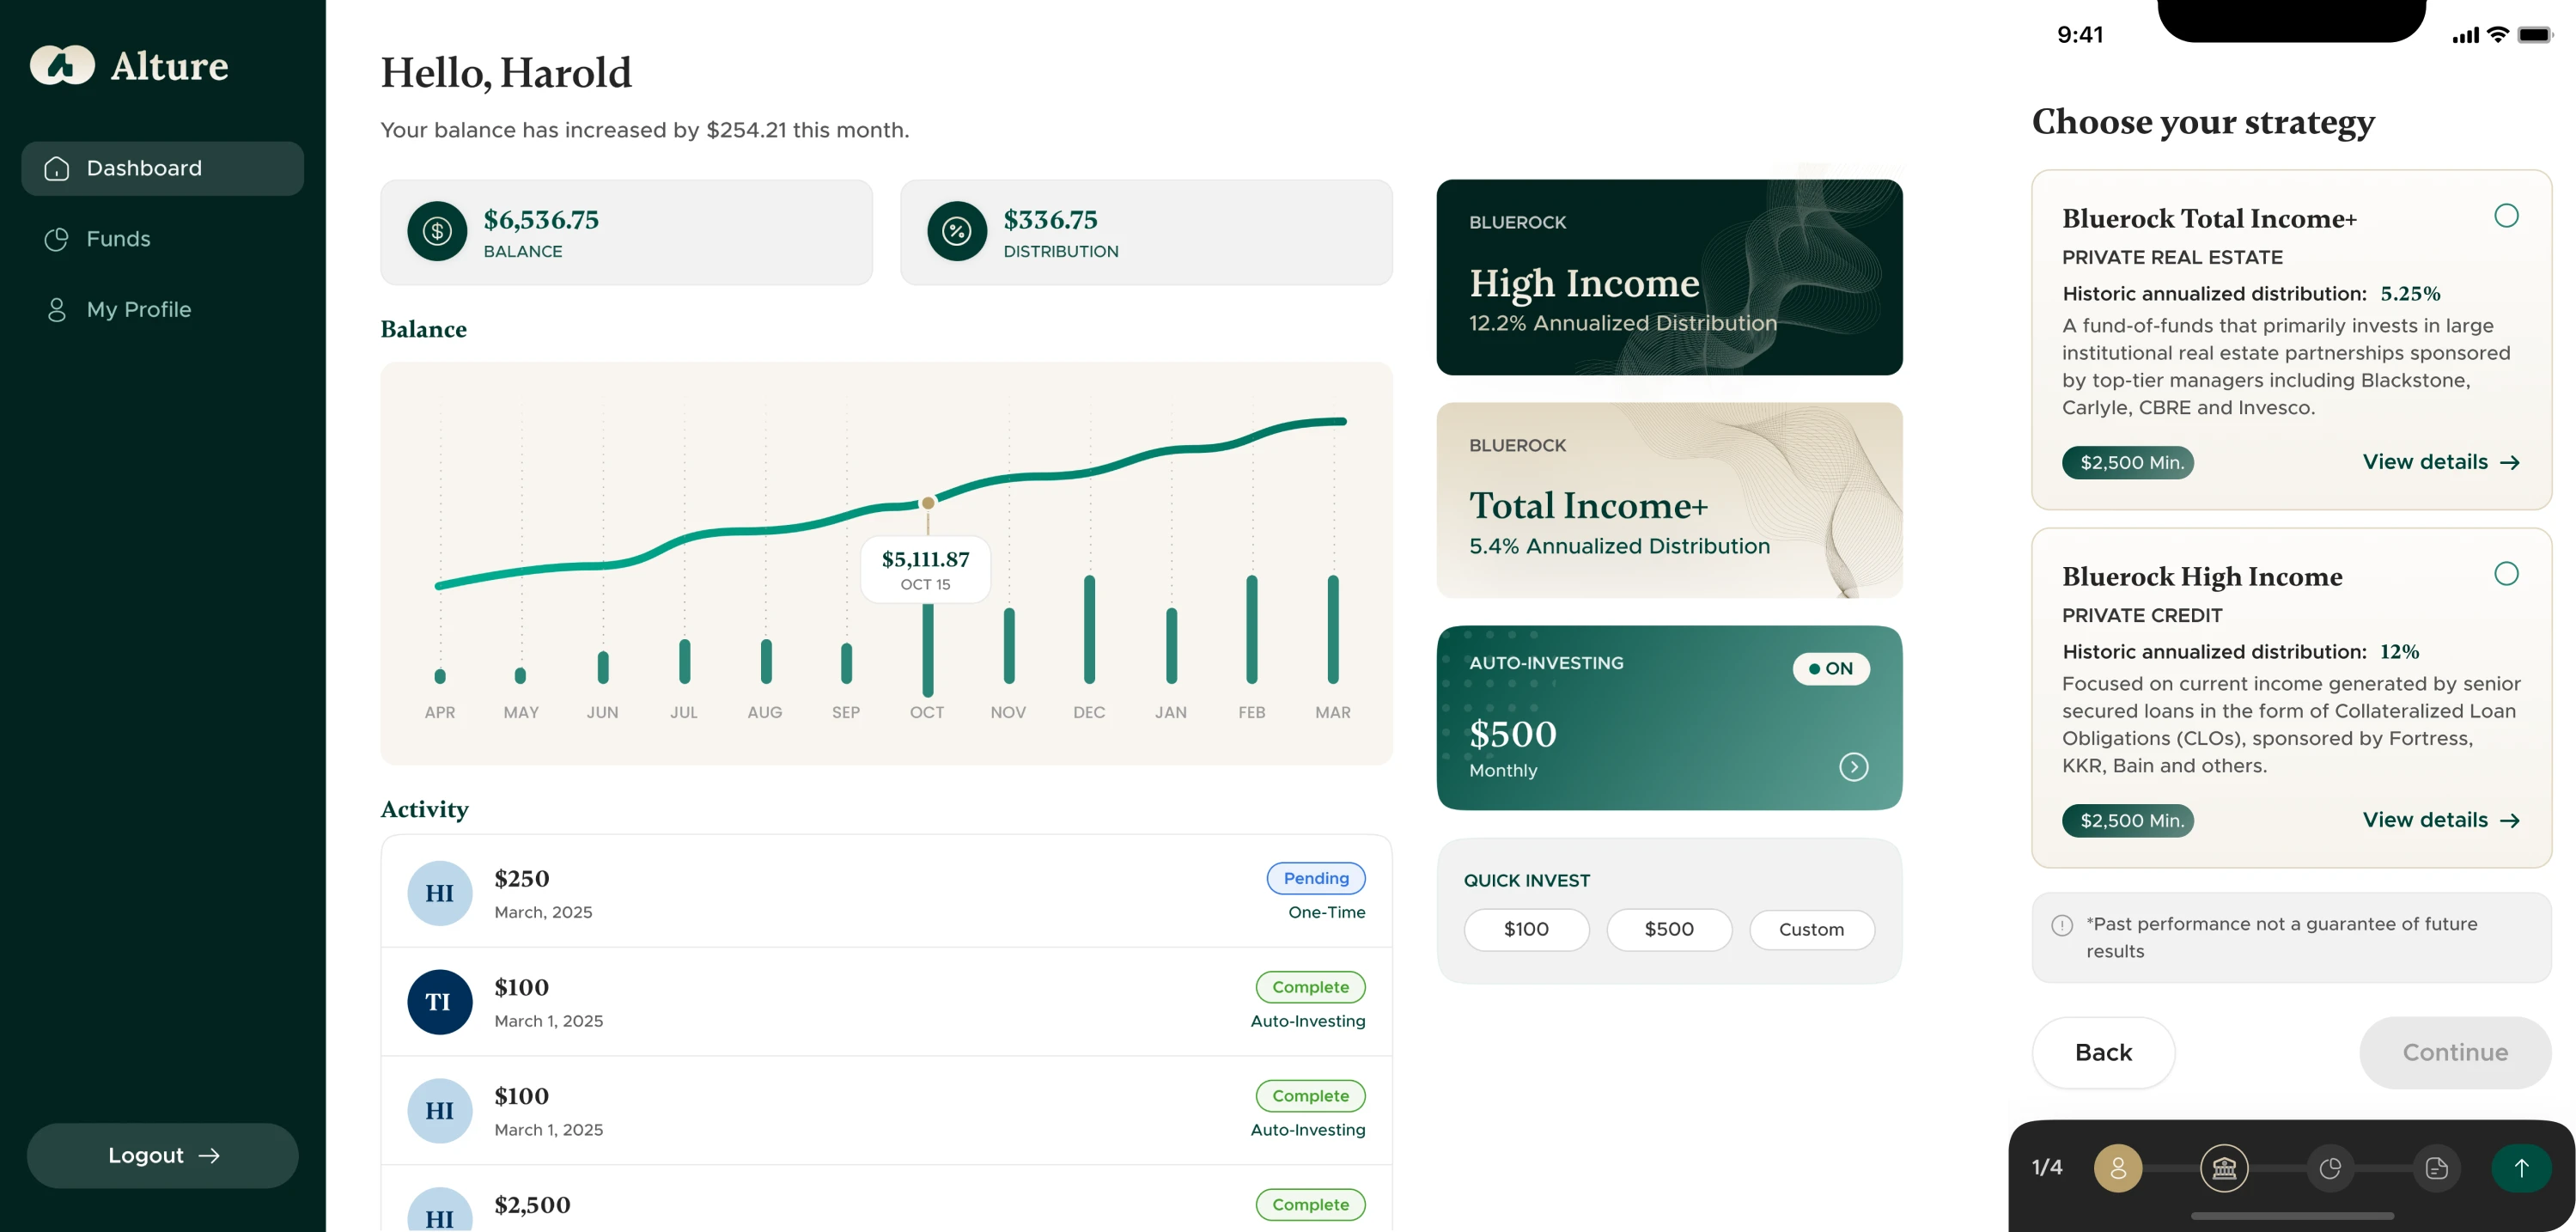Viewport: 2576px width, 1232px height.
Task: Click the phone time 9:41
Action: (2080, 35)
